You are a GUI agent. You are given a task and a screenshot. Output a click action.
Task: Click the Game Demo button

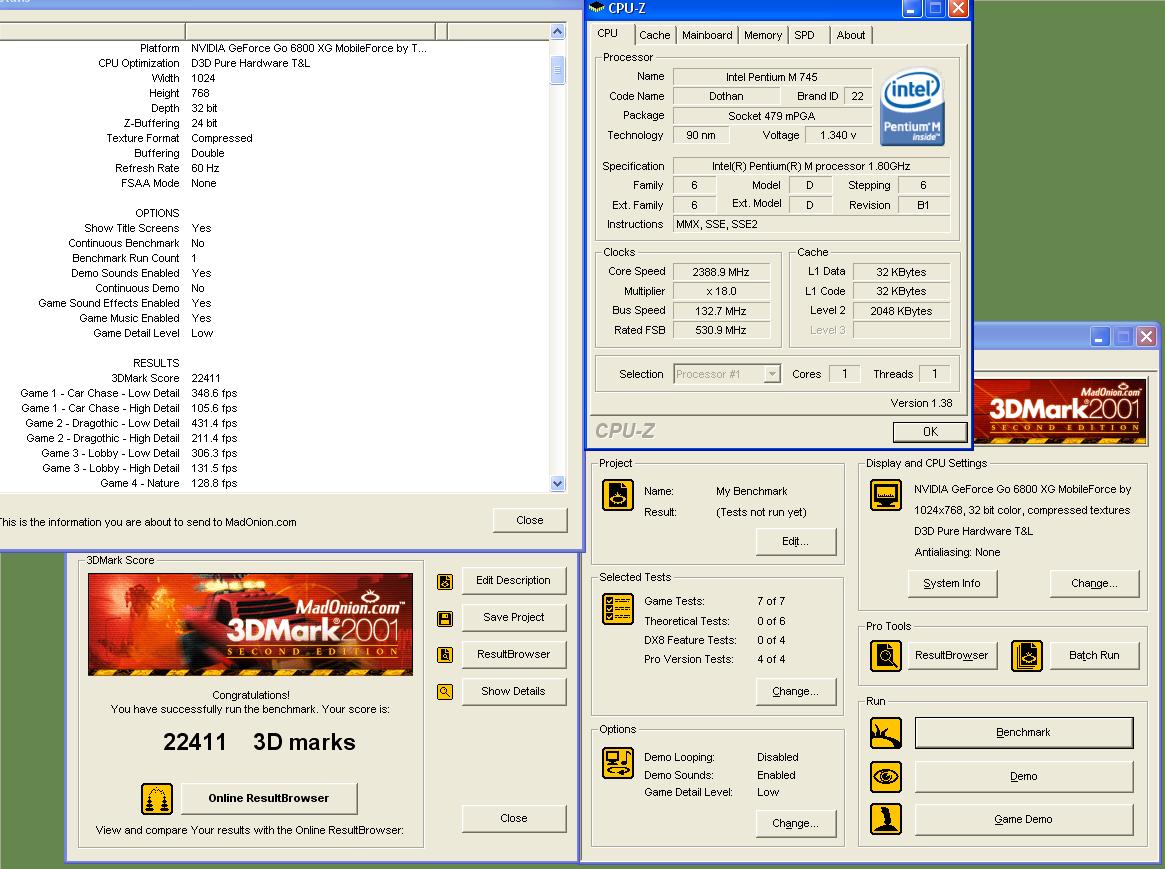pos(1024,820)
